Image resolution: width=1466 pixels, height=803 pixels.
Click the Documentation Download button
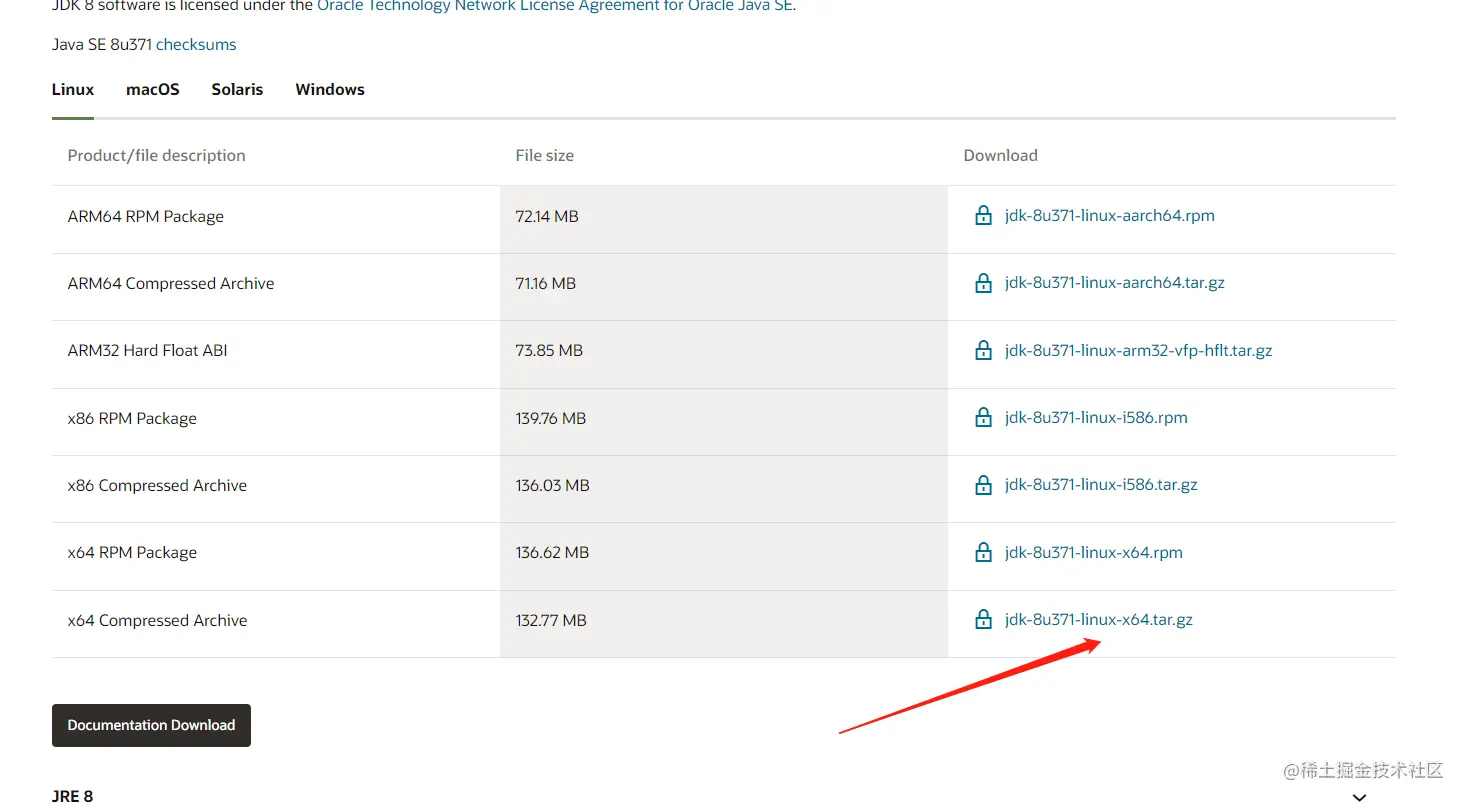click(151, 725)
